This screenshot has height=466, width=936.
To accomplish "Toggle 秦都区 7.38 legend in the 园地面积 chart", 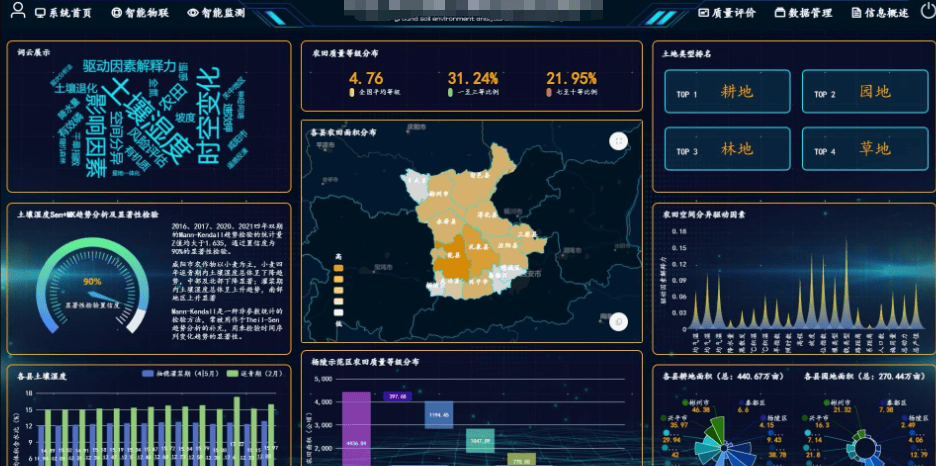I will 894,406.
